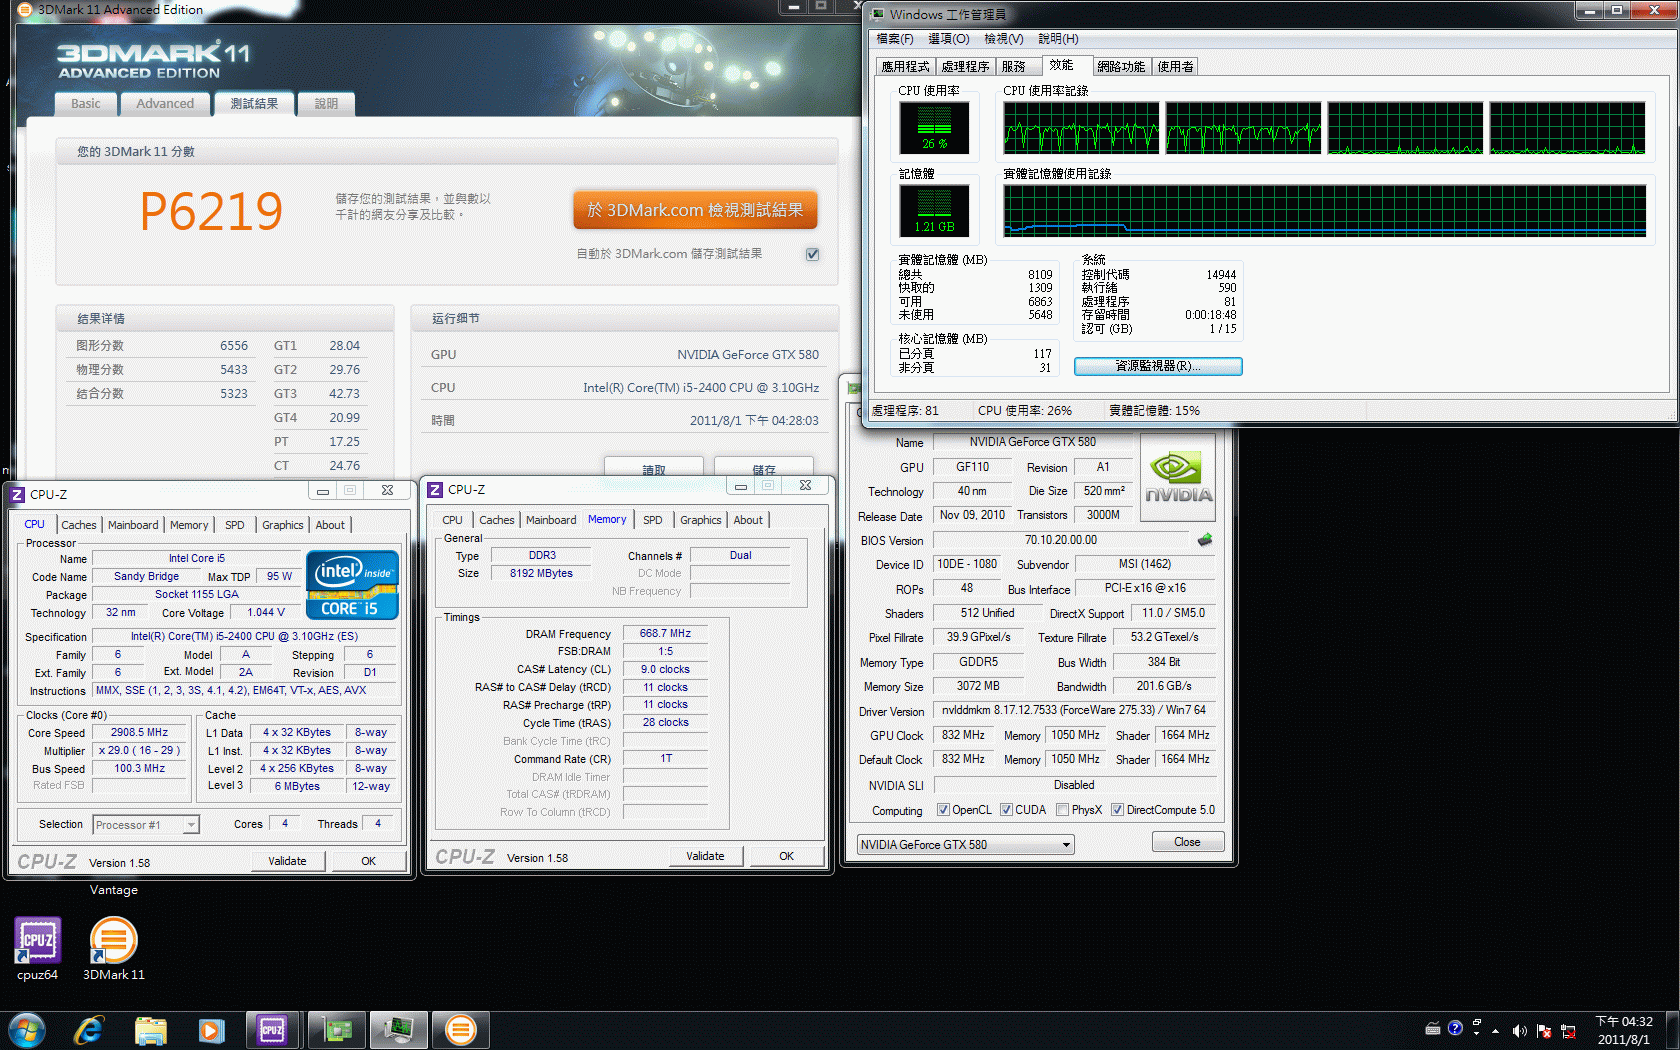Screen dimensions: 1680x1050
Task: Open Graphics tab in left CPU-Z window
Action: pyautogui.click(x=282, y=525)
